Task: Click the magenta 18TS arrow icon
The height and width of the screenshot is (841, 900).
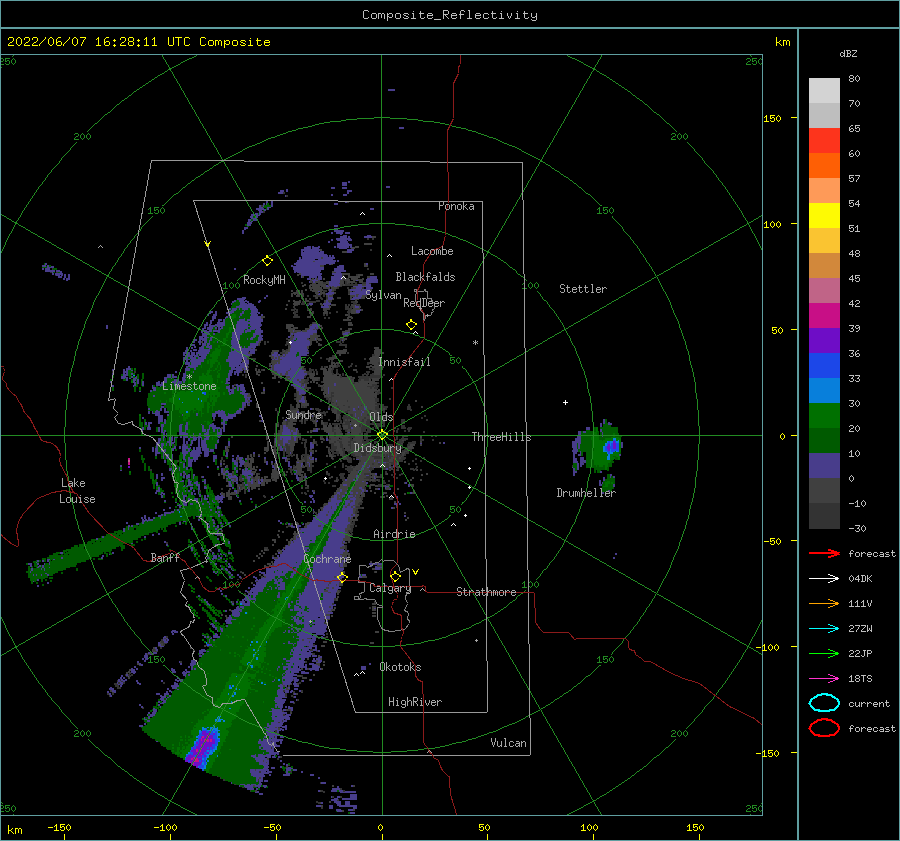Action: pos(824,679)
